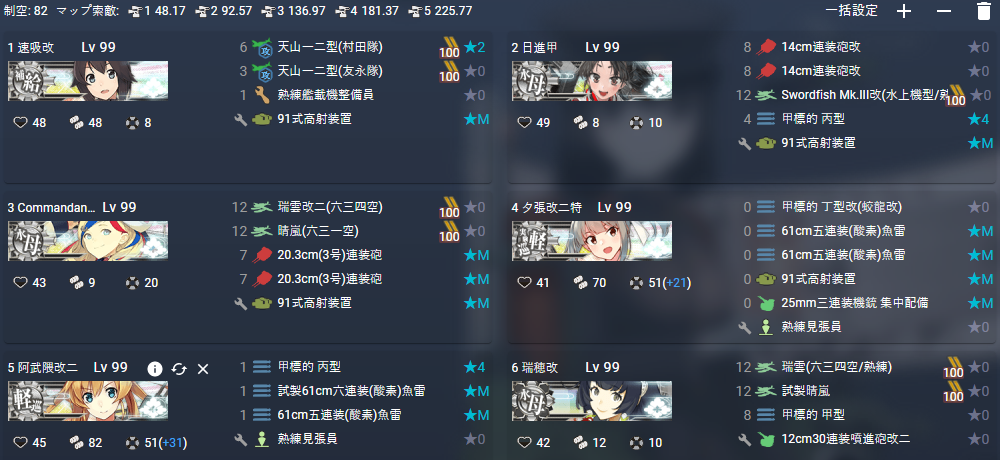The image size is (1000, 460).
Task: Click ★0 improvement for 熟練見張員 on 夕張改二特
Action: pyautogui.click(x=979, y=327)
